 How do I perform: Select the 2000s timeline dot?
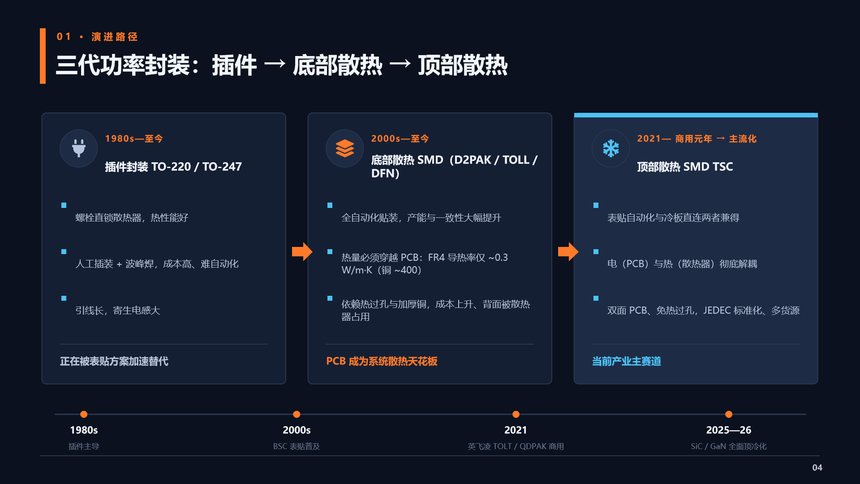(x=296, y=414)
